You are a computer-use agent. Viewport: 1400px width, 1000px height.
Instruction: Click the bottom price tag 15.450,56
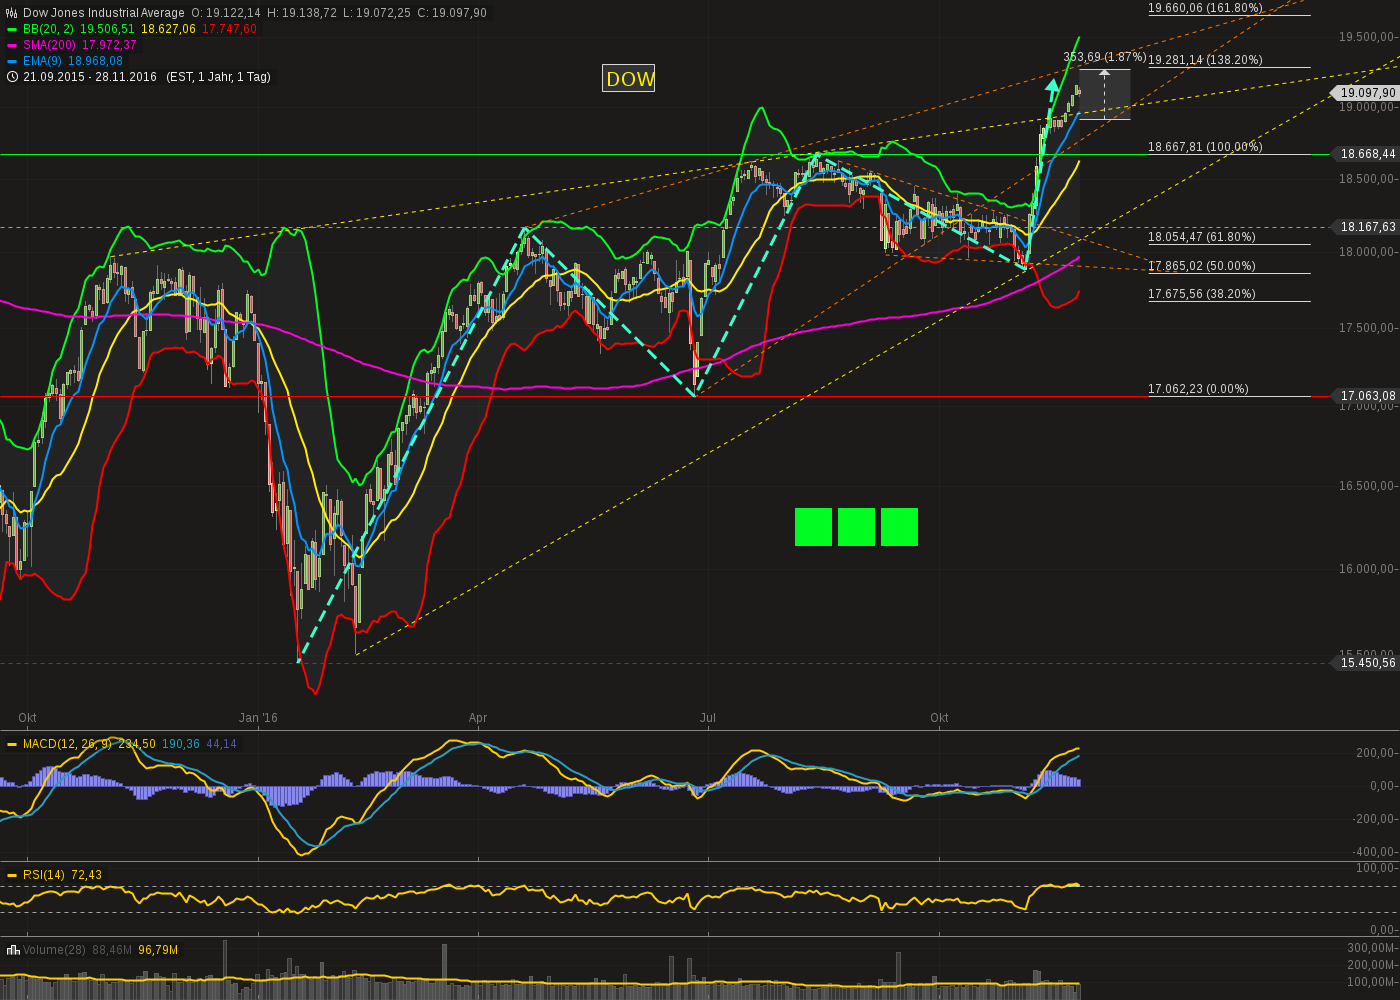point(1366,662)
